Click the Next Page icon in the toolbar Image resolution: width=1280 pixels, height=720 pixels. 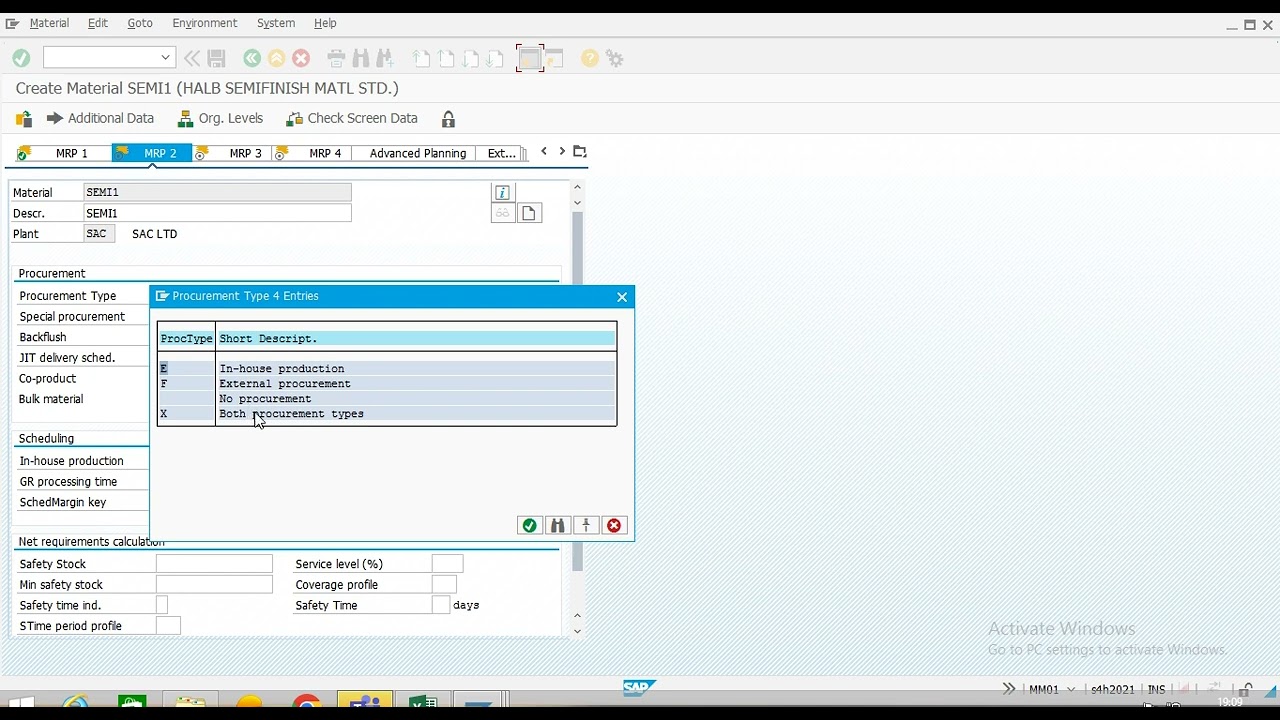(x=470, y=59)
